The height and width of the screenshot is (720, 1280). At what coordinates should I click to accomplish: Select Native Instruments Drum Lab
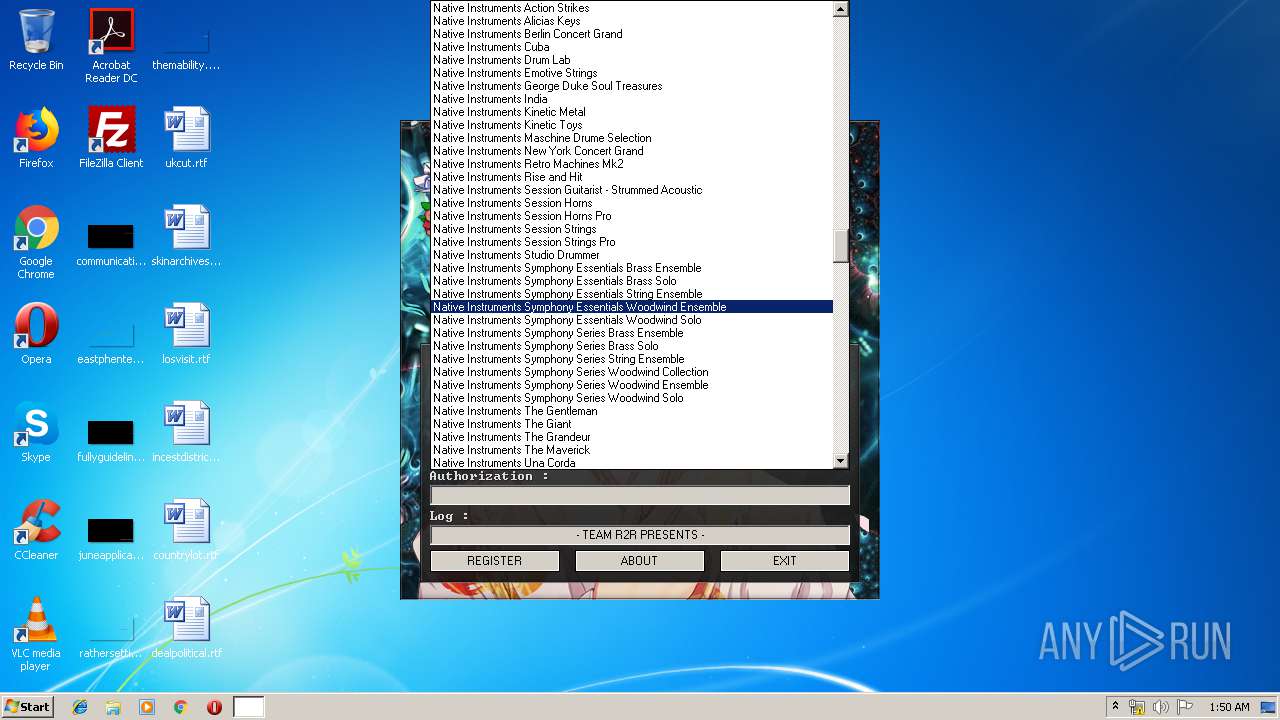pyautogui.click(x=632, y=60)
